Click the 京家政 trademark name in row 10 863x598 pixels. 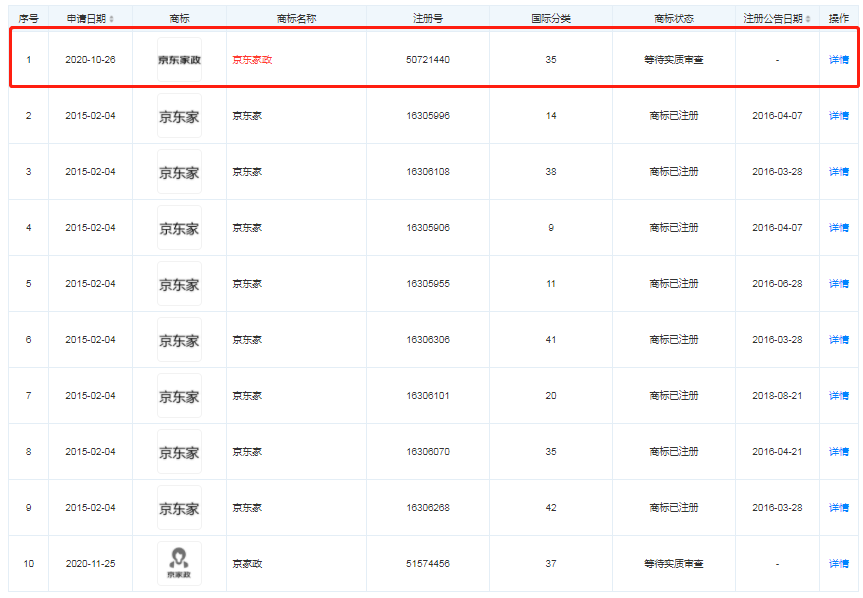[x=247, y=563]
